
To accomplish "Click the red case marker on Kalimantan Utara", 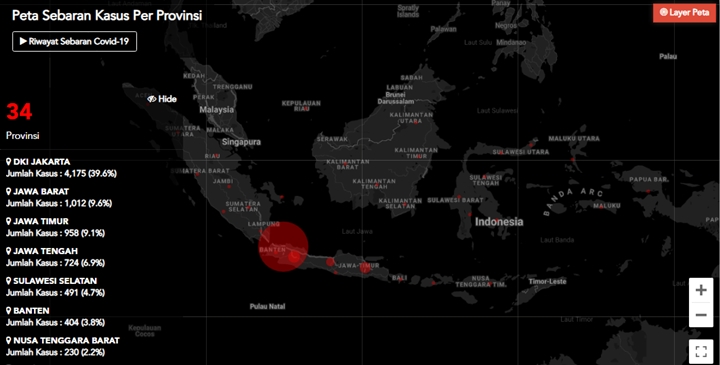I will coord(416,122).
